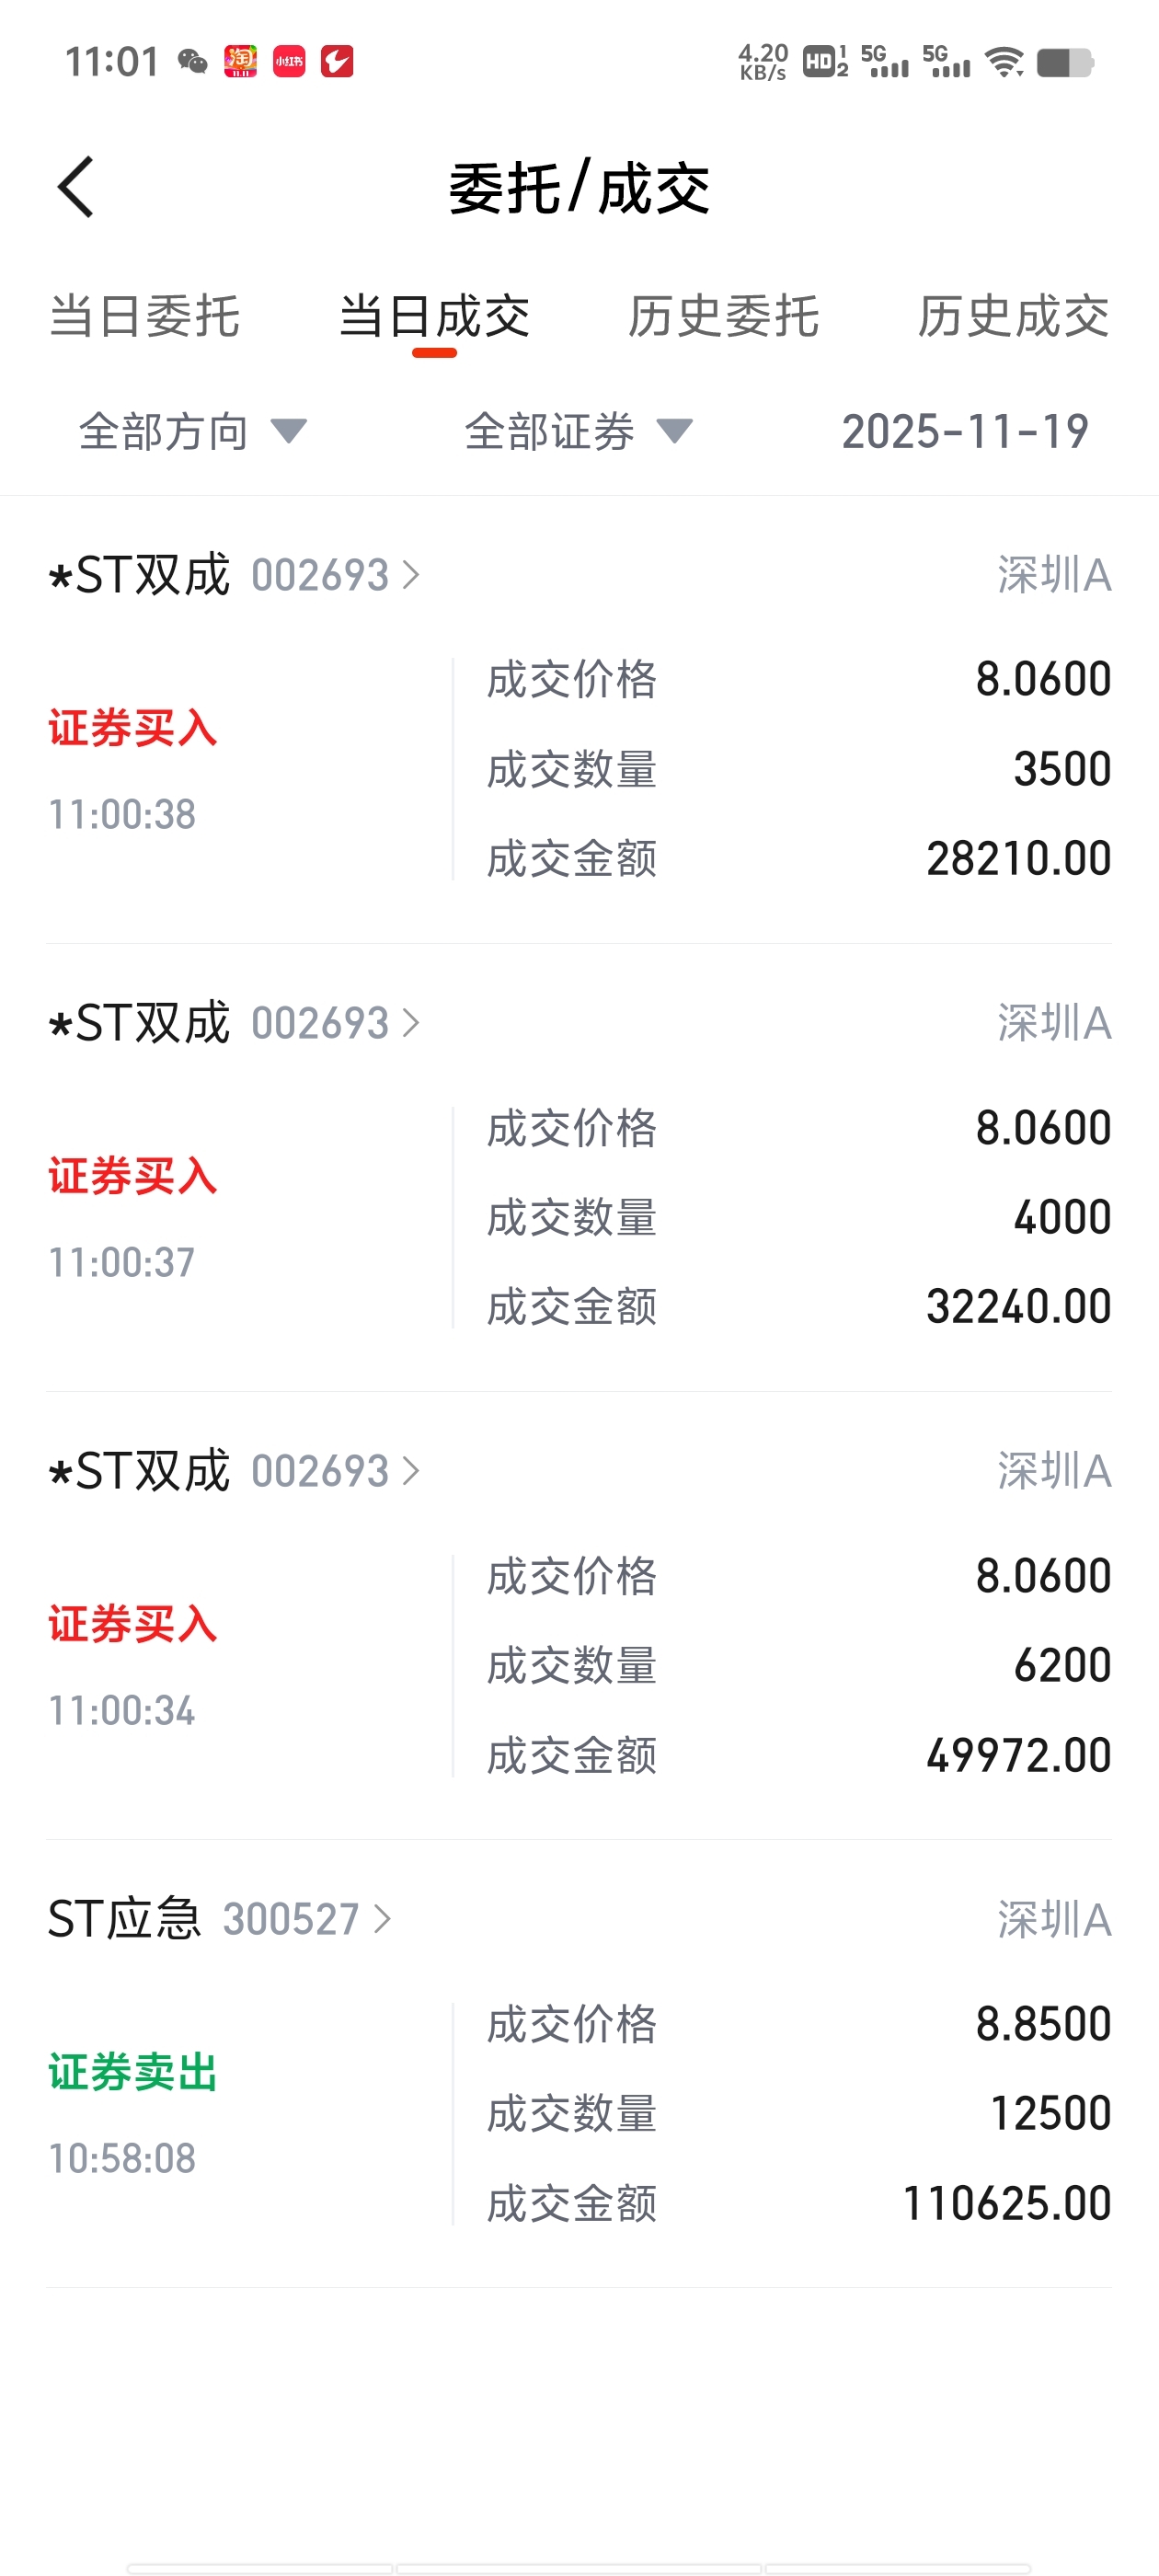The width and height of the screenshot is (1159, 2576).
Task: Switch to the 当日委托 tab
Action: tap(145, 317)
